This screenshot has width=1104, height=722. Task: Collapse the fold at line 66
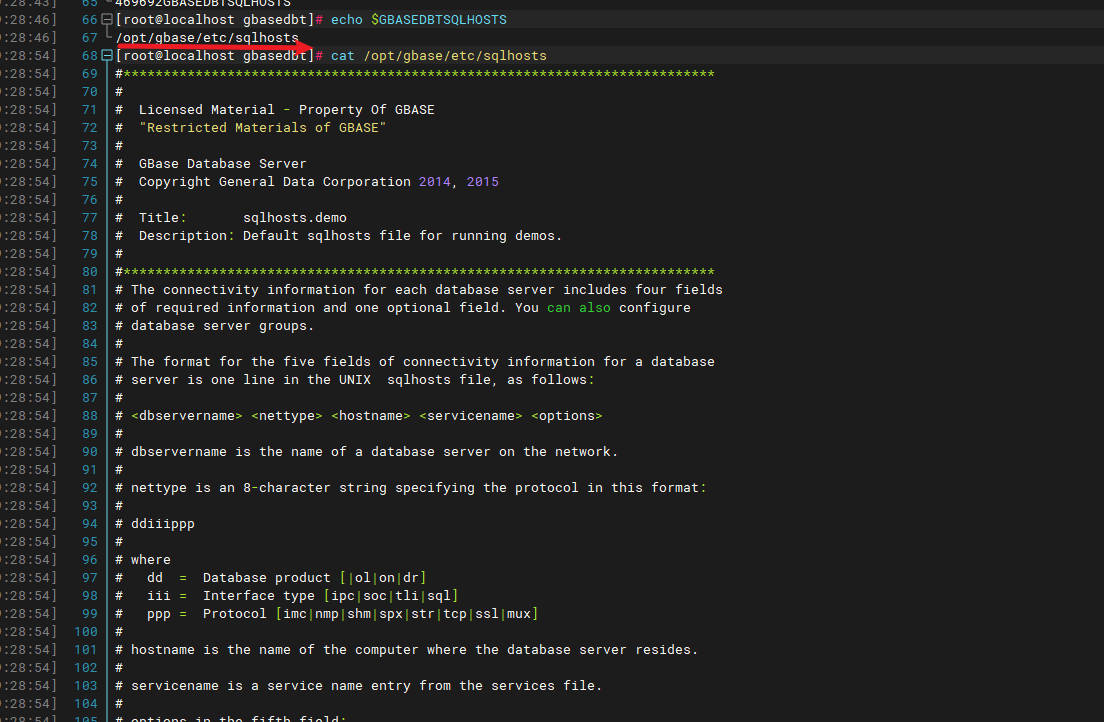point(107,20)
